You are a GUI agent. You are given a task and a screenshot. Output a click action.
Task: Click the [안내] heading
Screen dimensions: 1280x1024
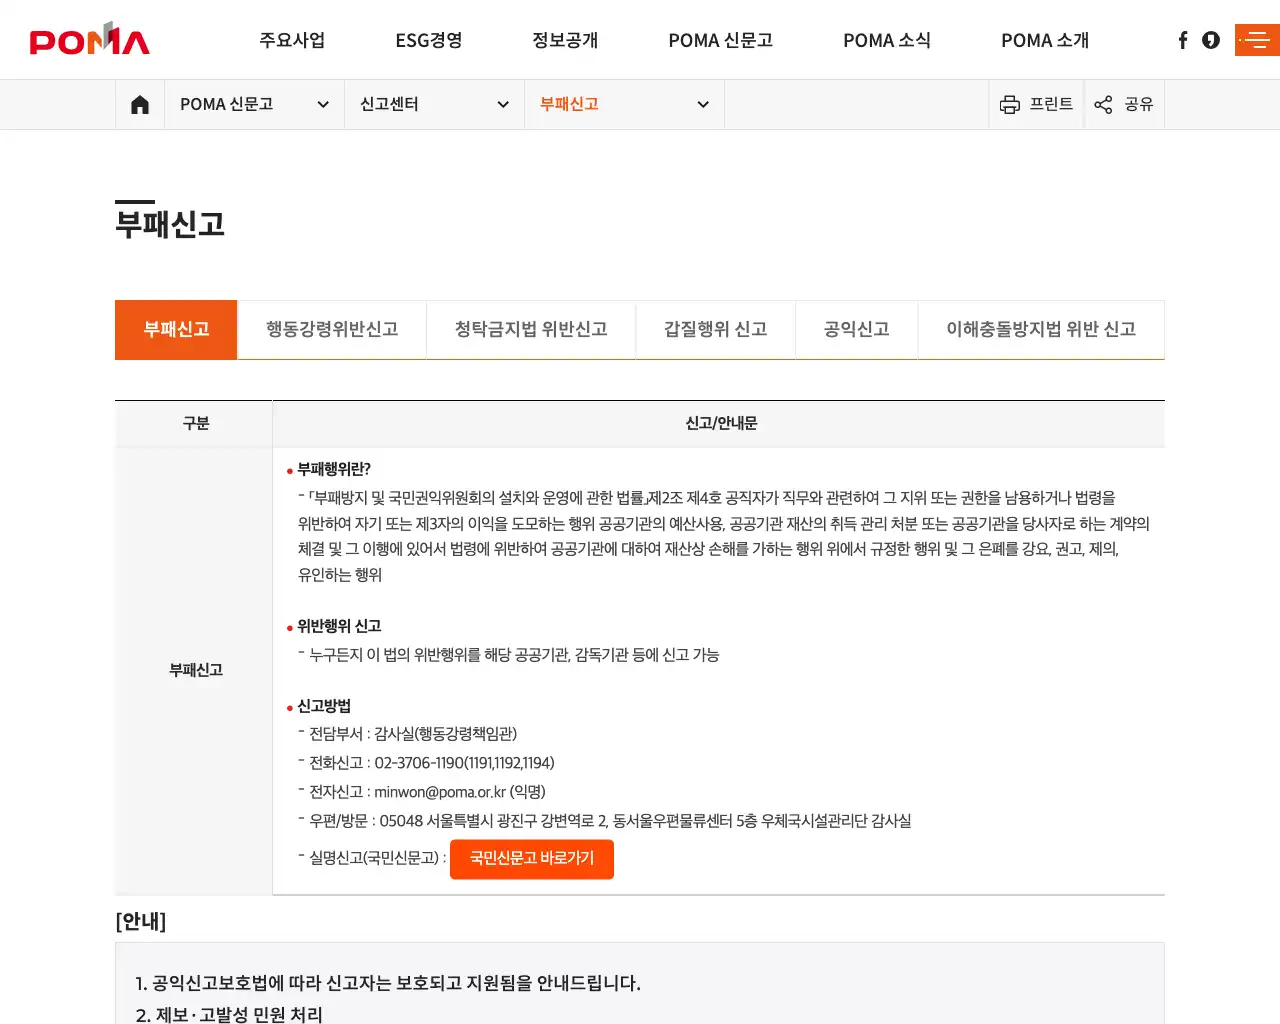tap(141, 921)
